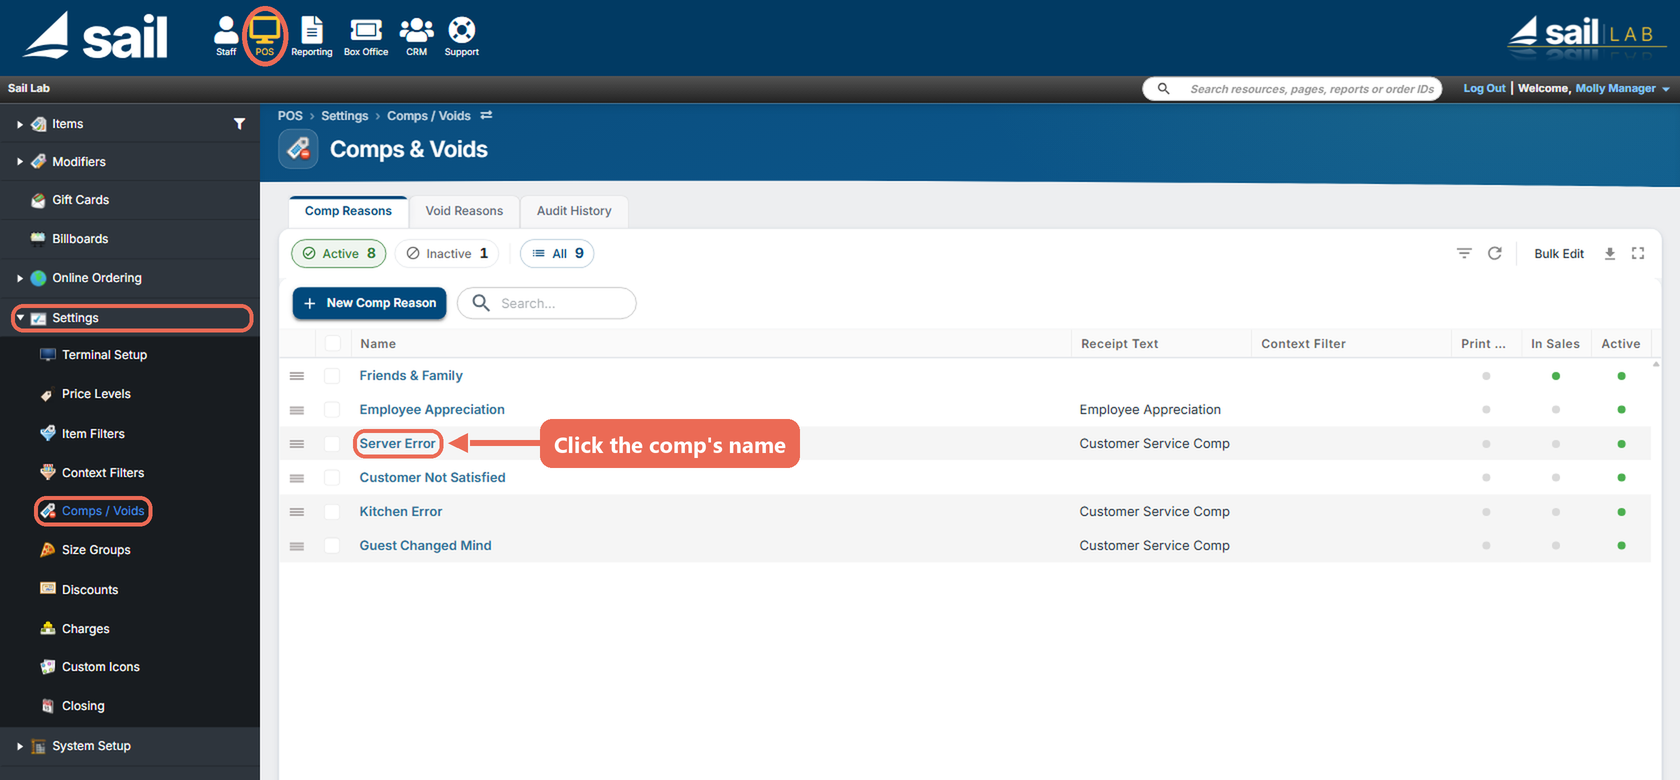The height and width of the screenshot is (780, 1680).
Task: Check the Friends & Family row checkbox
Action: tap(333, 376)
